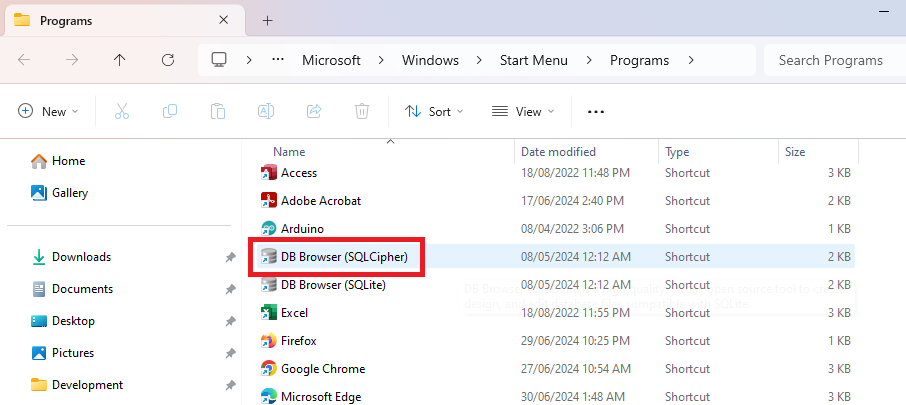
Task: Open the See more ellipsis menu
Action: click(x=596, y=112)
